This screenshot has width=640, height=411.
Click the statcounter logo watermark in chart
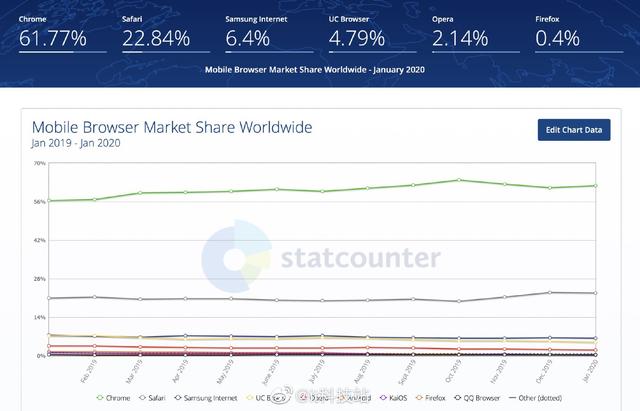(320, 258)
